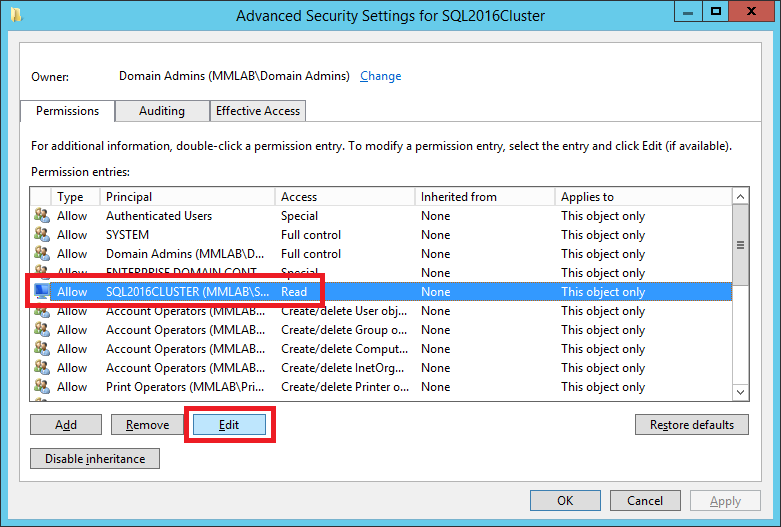Click icon of Account Operators Create/delete User entry
Image resolution: width=781 pixels, height=527 pixels.
pyautogui.click(x=41, y=311)
